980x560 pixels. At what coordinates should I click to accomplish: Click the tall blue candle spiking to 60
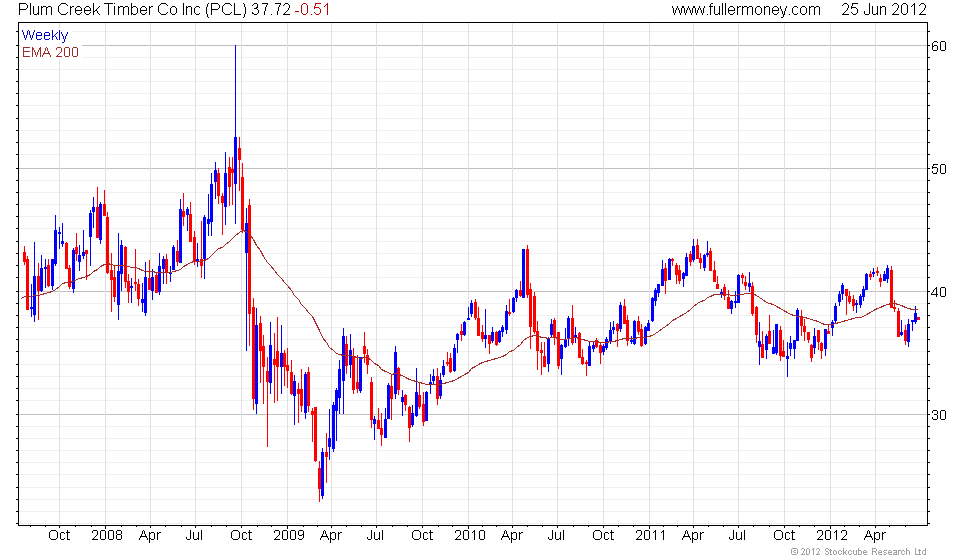tap(235, 134)
